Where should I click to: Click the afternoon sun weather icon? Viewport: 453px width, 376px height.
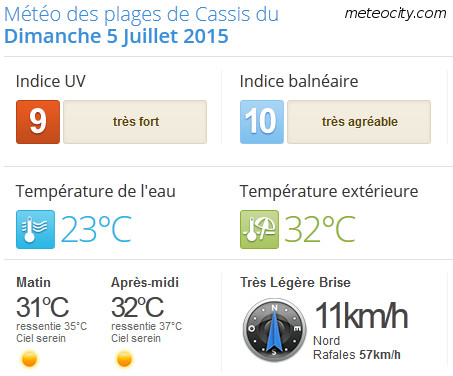click(x=124, y=359)
